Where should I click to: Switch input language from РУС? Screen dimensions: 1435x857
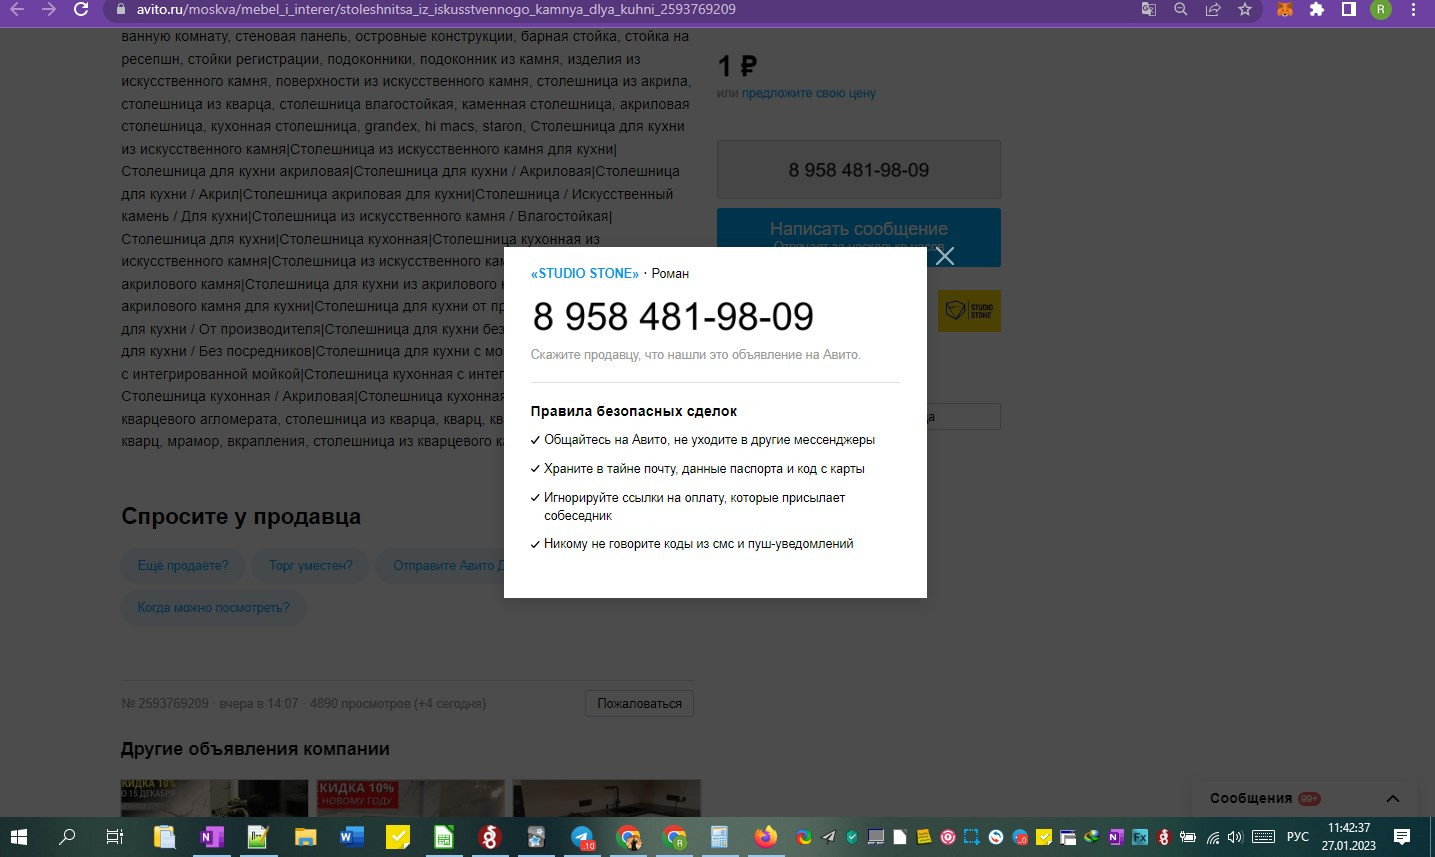click(1298, 837)
